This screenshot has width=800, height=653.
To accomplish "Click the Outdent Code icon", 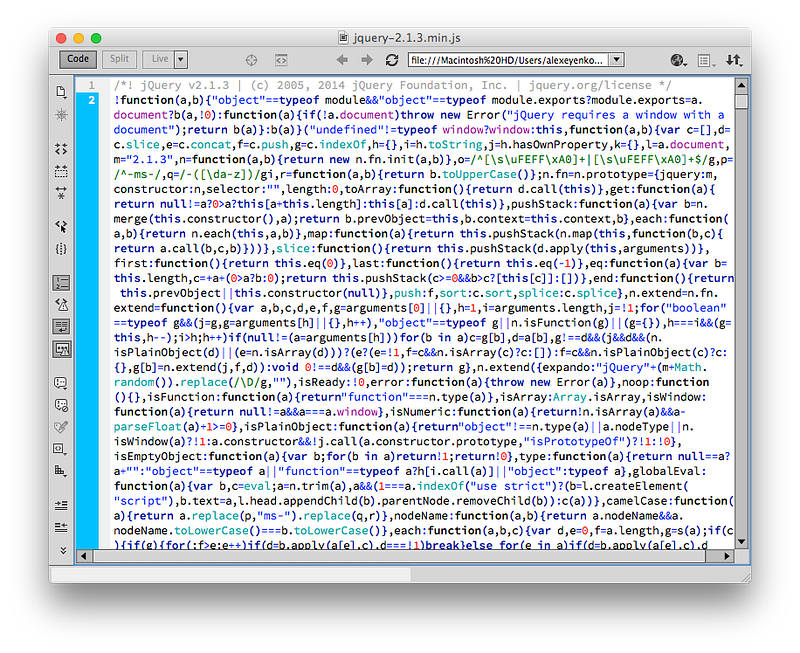I will (61, 527).
